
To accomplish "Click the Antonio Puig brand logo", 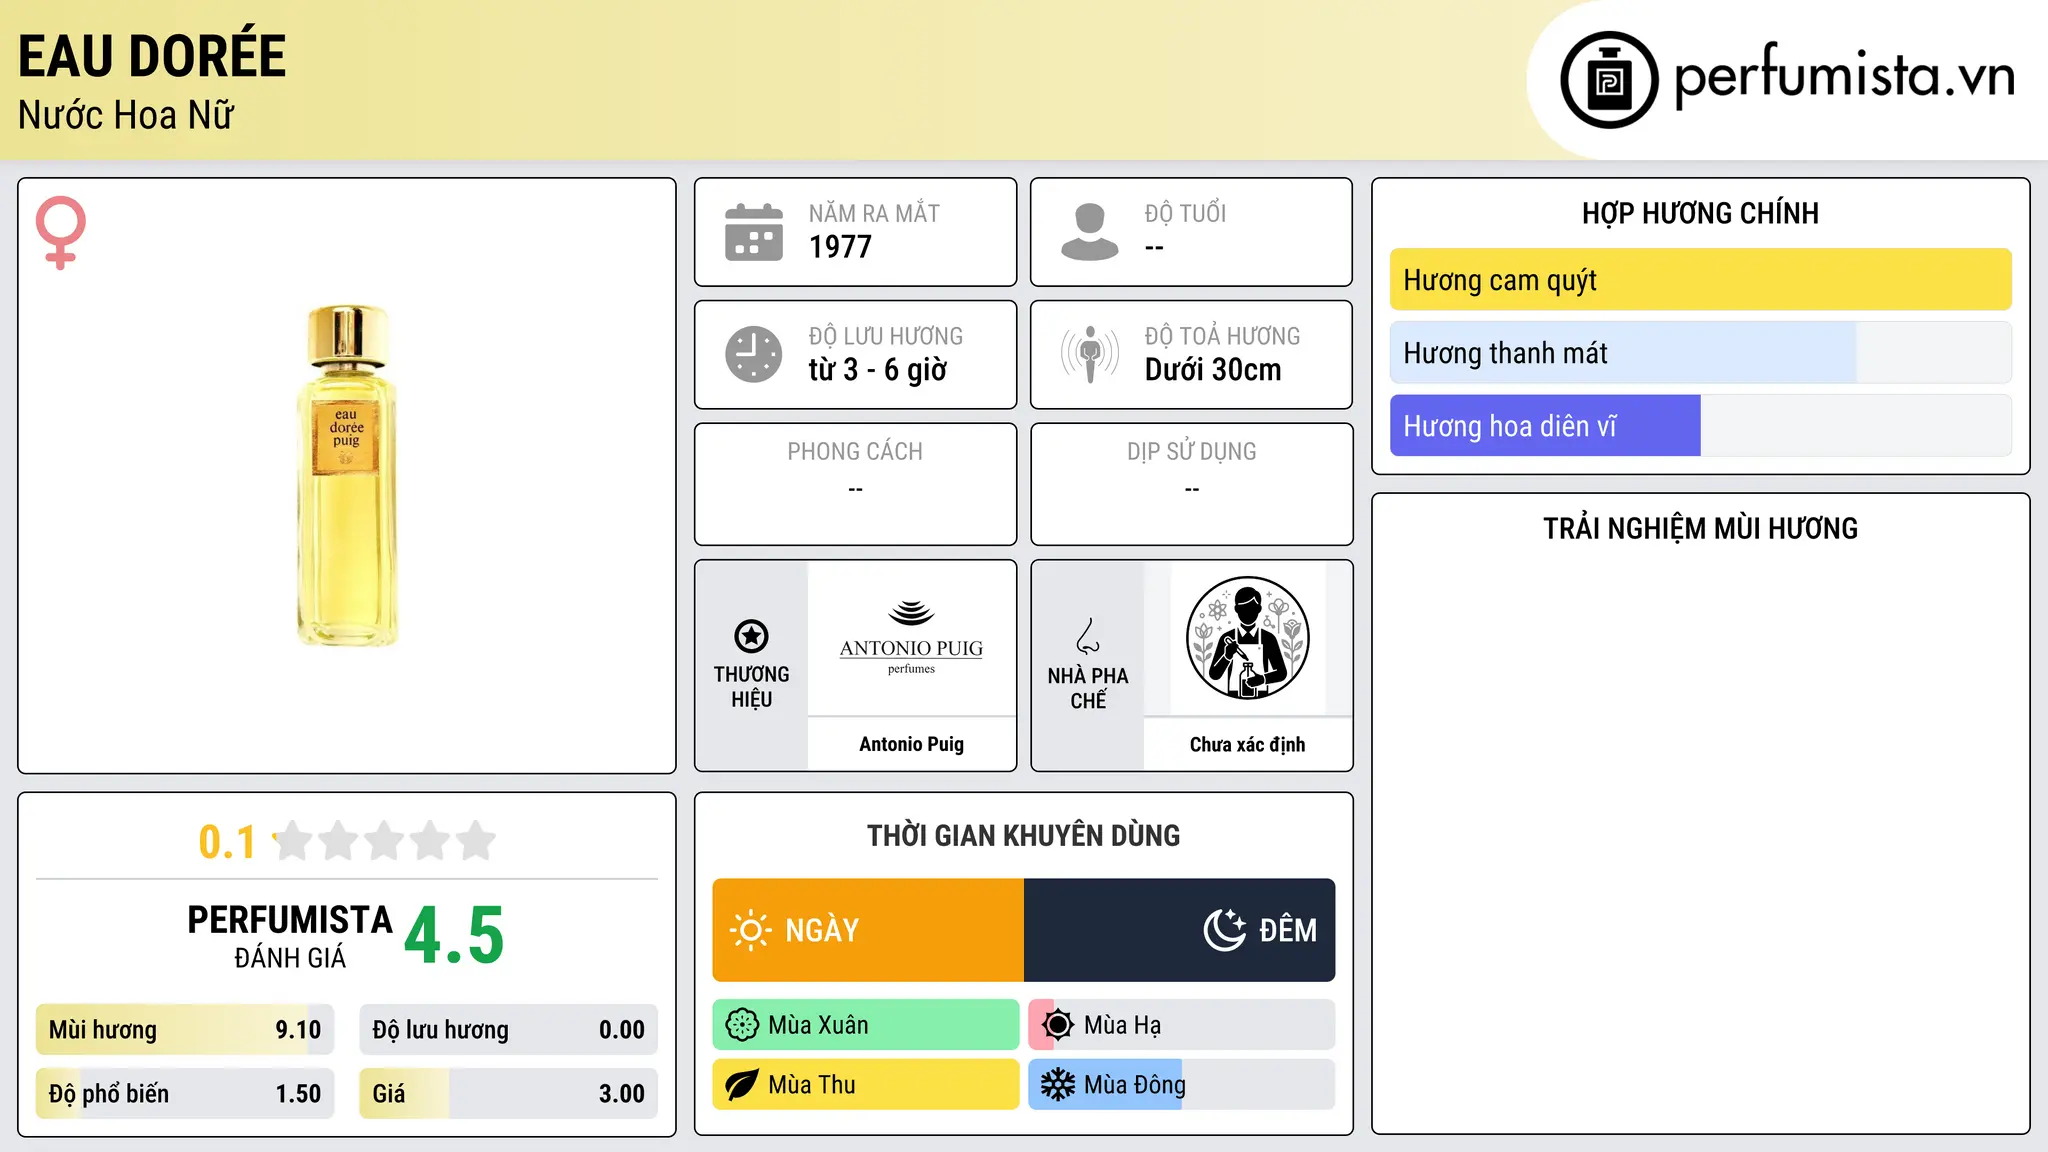I will [911, 638].
